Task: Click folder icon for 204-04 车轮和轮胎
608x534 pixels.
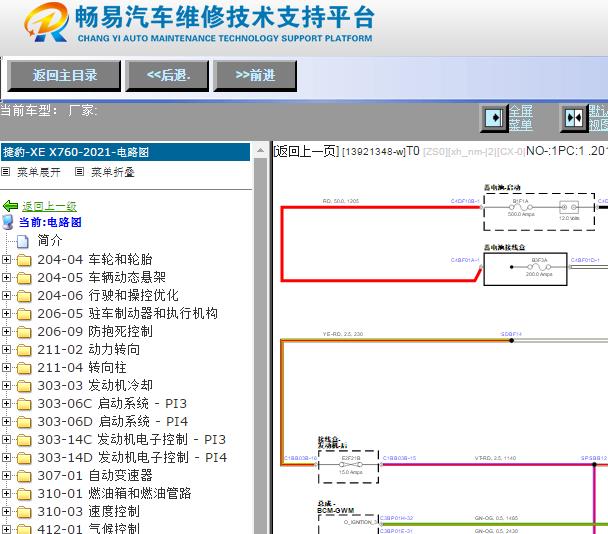Action: click(24, 260)
